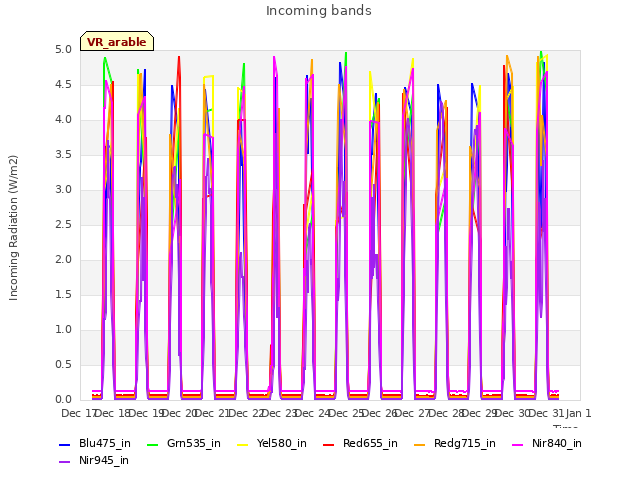Click the 3.0 y-axis tick label

pos(63,190)
